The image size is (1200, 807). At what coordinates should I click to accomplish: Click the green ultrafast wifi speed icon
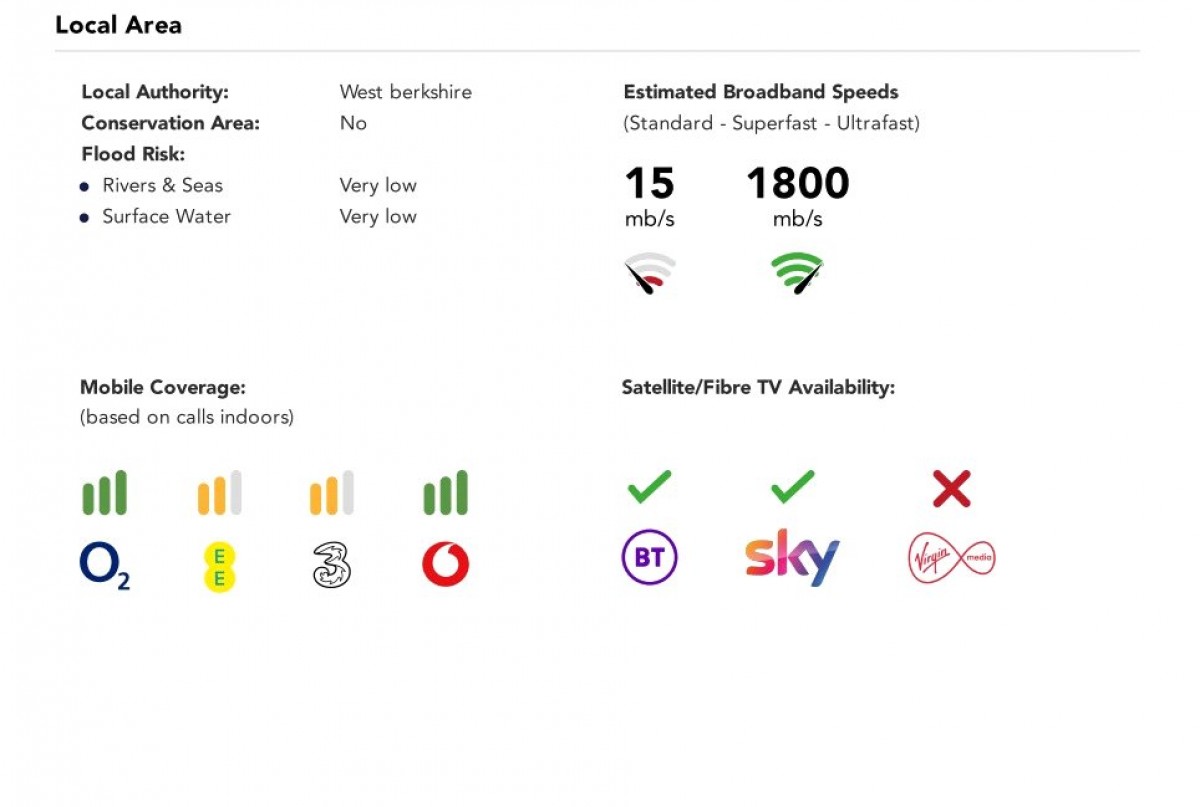coord(797,273)
